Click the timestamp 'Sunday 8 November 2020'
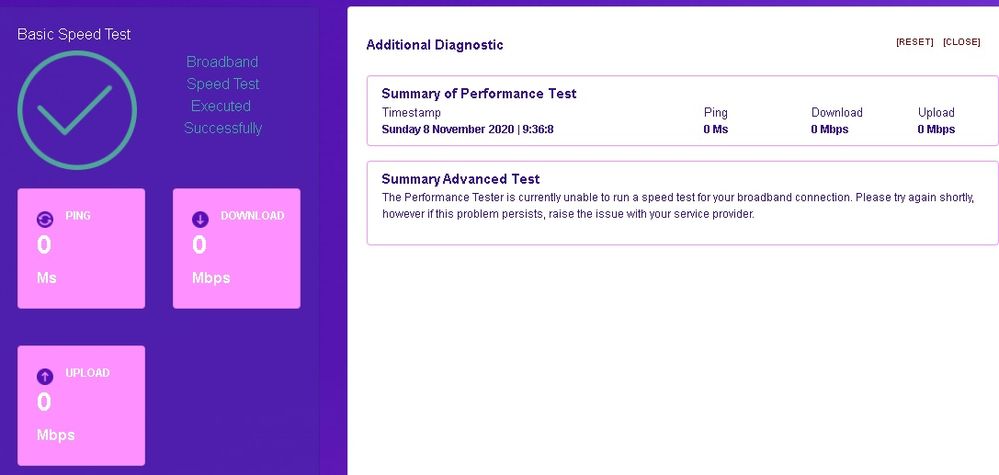This screenshot has height=475, width=999. pos(447,129)
